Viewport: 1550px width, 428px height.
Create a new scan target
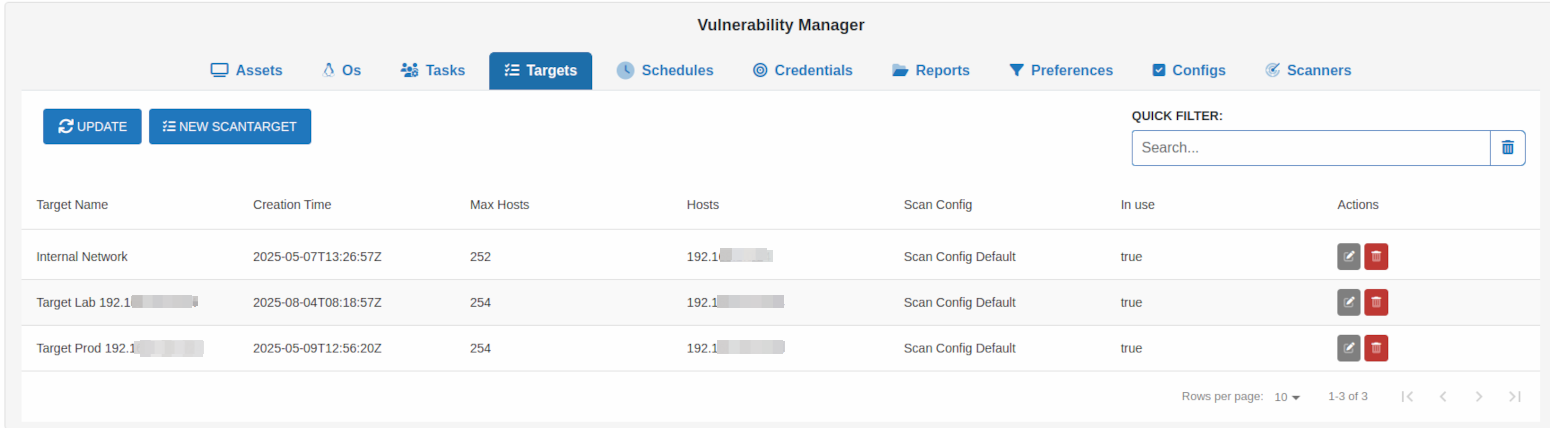click(230, 127)
